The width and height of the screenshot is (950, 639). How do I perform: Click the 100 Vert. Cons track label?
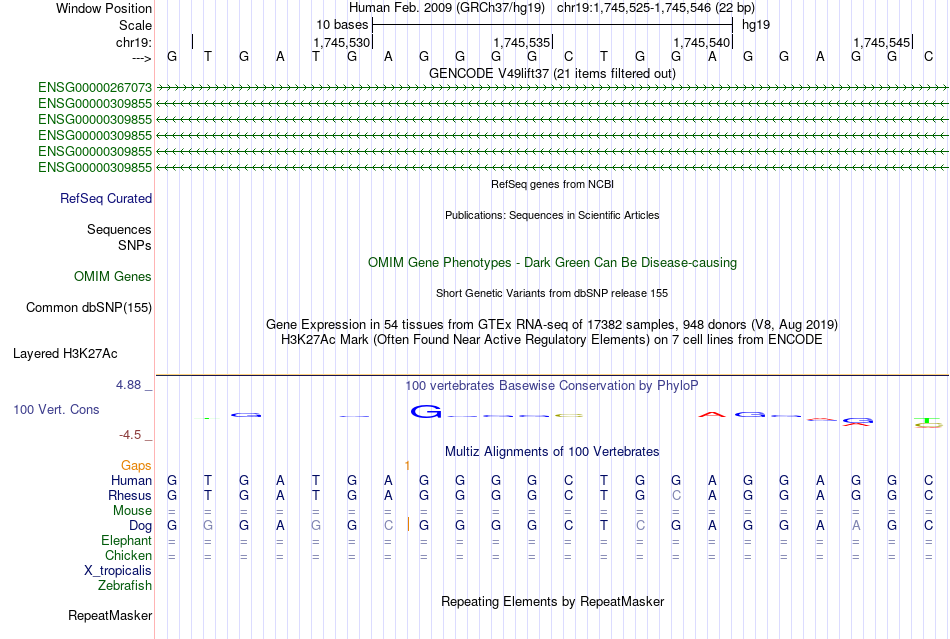(56, 409)
